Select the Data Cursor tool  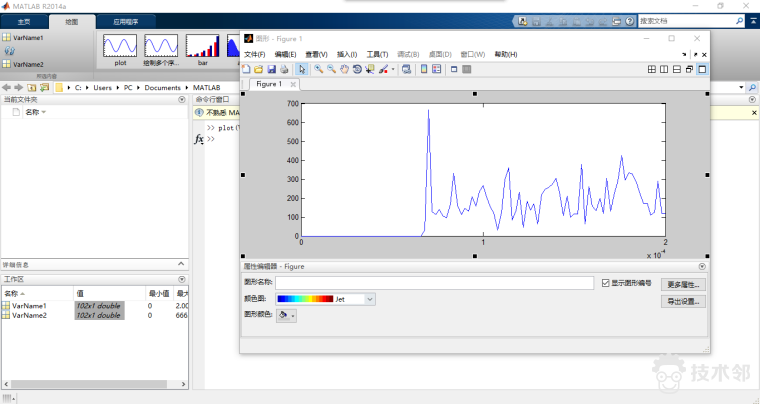point(370,69)
